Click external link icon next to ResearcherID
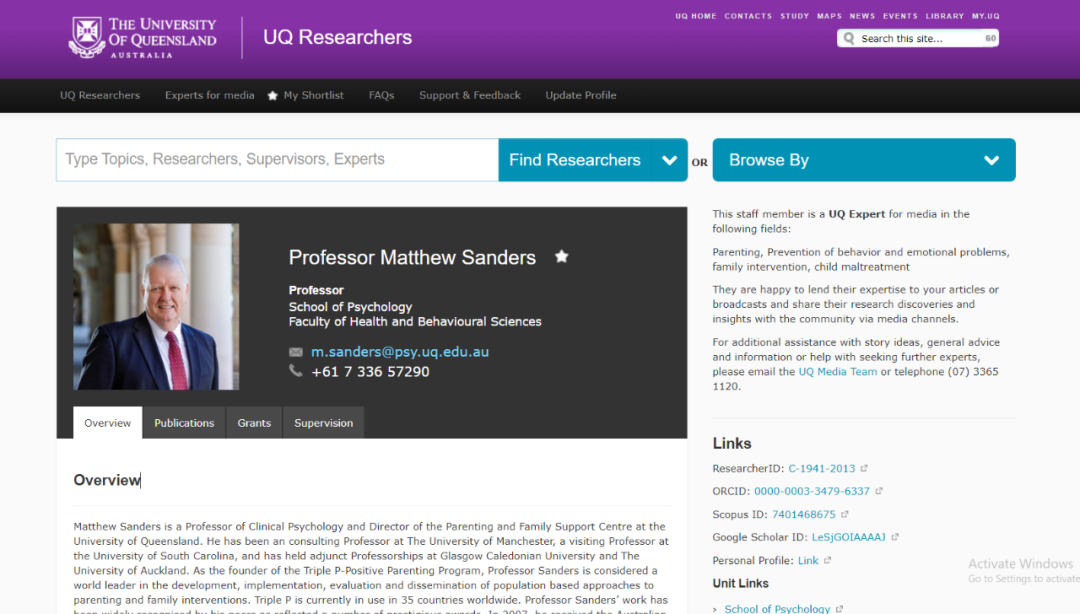The height and width of the screenshot is (614, 1080). coord(864,468)
